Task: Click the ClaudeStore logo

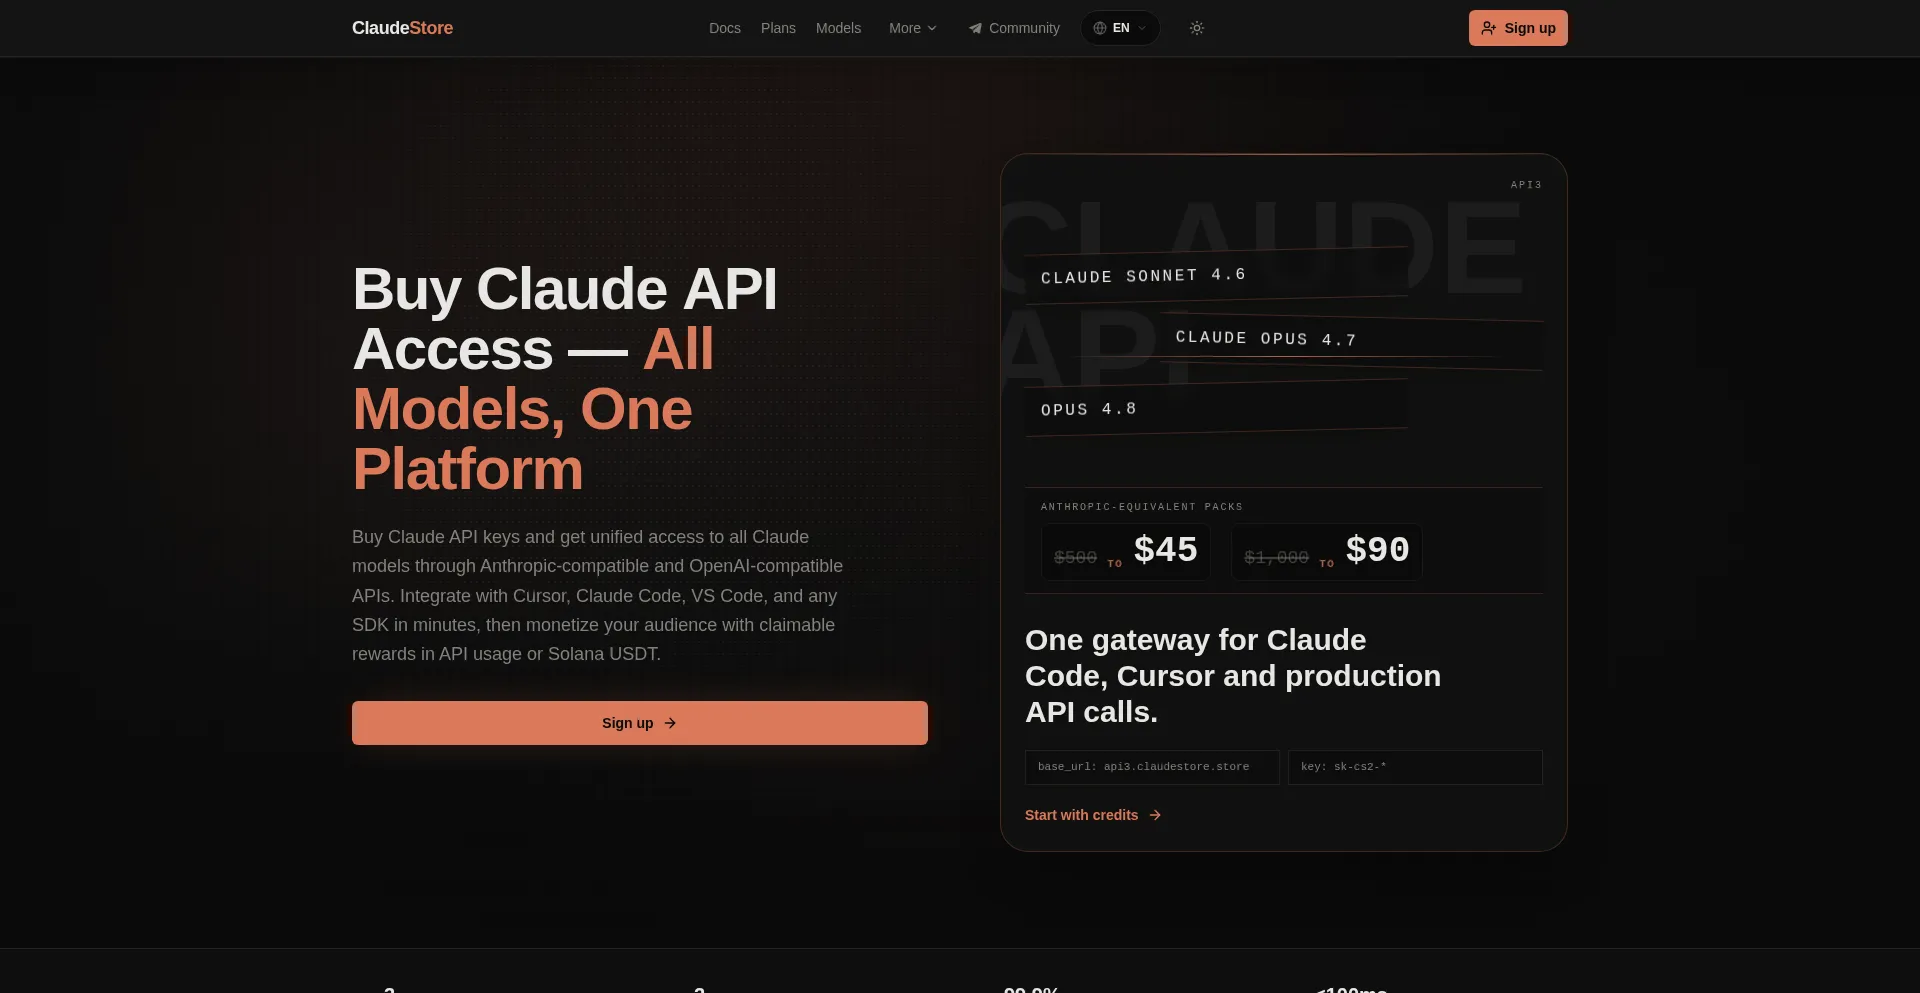Action: [x=402, y=28]
